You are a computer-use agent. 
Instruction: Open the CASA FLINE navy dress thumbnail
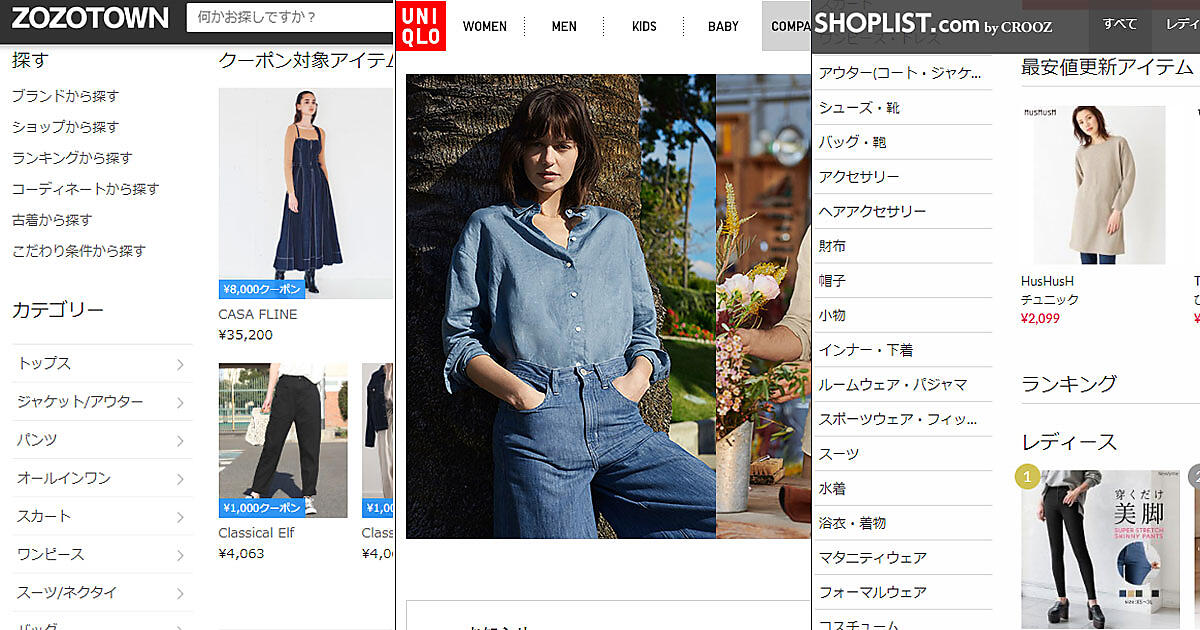coord(305,192)
